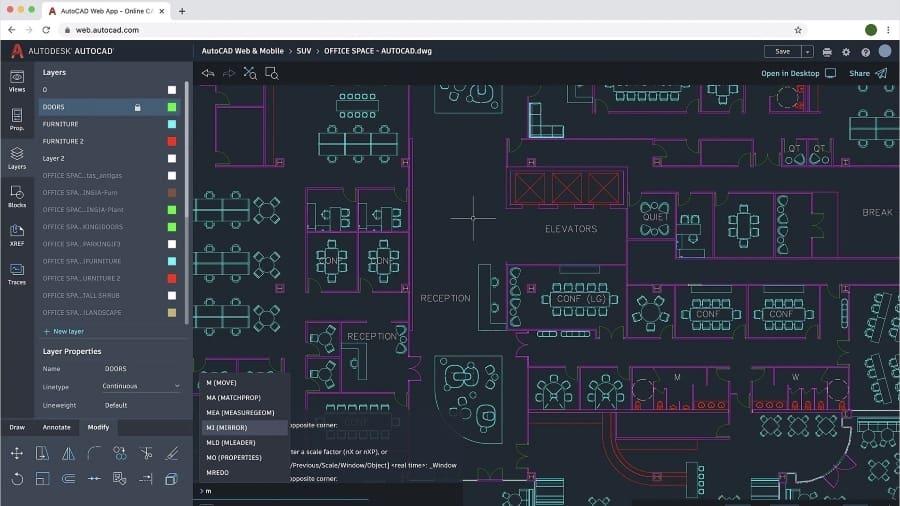
Task: Click the Undo arrow in canvas toolbar
Action: pyautogui.click(x=208, y=73)
